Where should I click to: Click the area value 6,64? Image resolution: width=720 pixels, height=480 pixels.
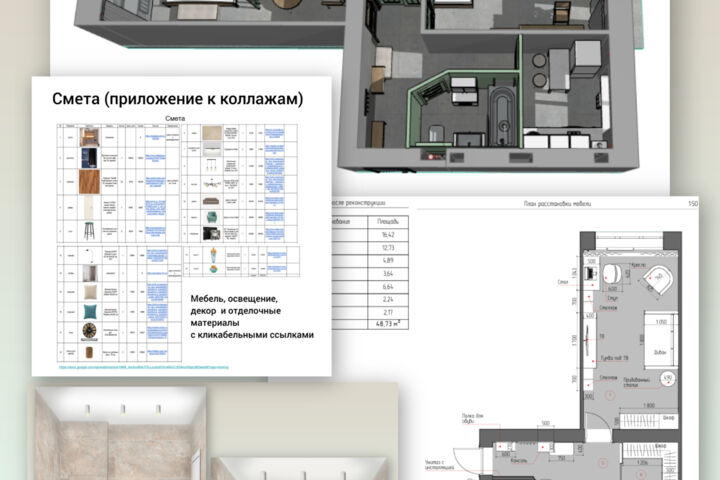(388, 287)
